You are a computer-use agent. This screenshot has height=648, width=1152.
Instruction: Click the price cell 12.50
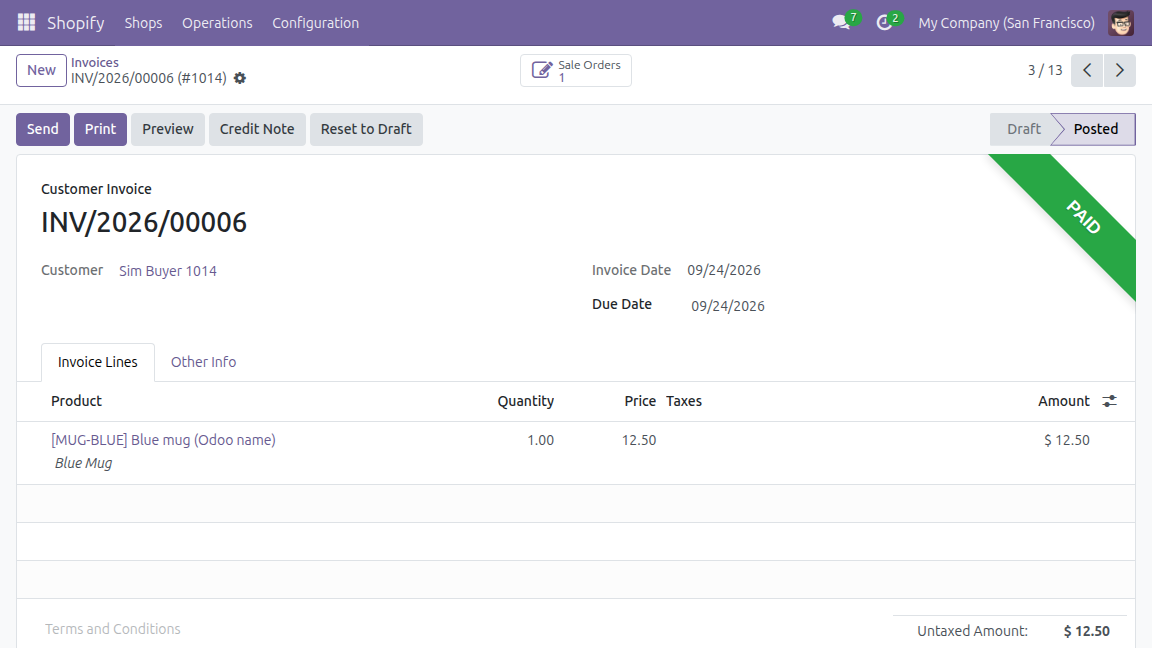click(x=639, y=440)
